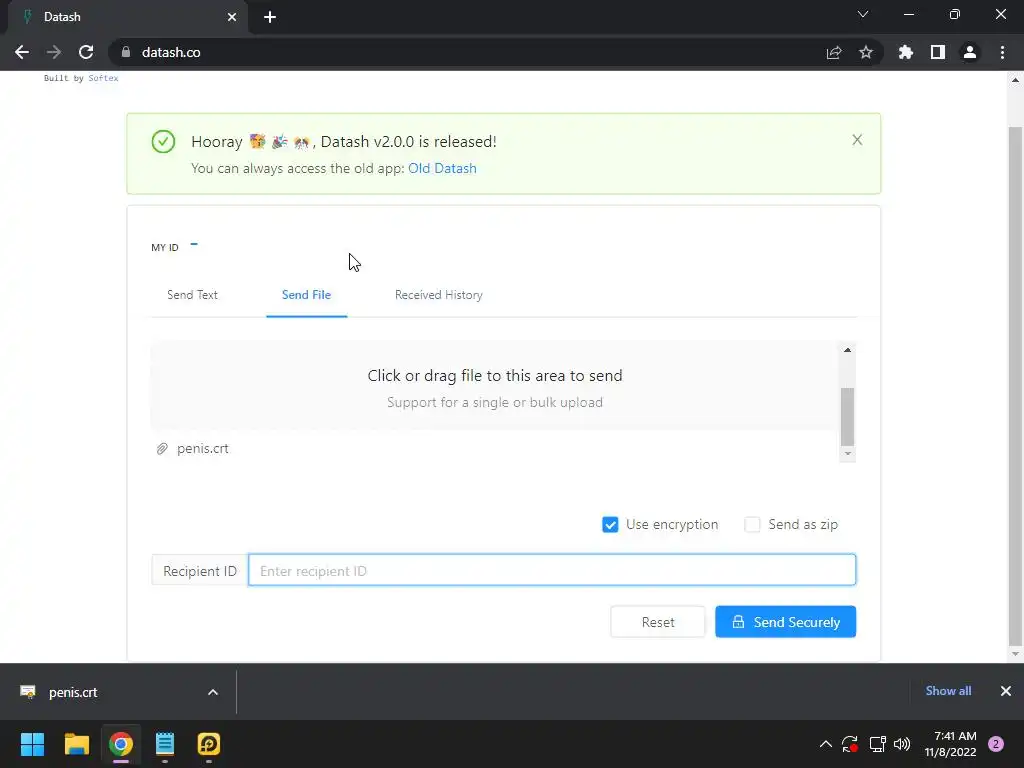Open the Notepad taskbar icon
Image resolution: width=1024 pixels, height=768 pixels.
pos(165,744)
